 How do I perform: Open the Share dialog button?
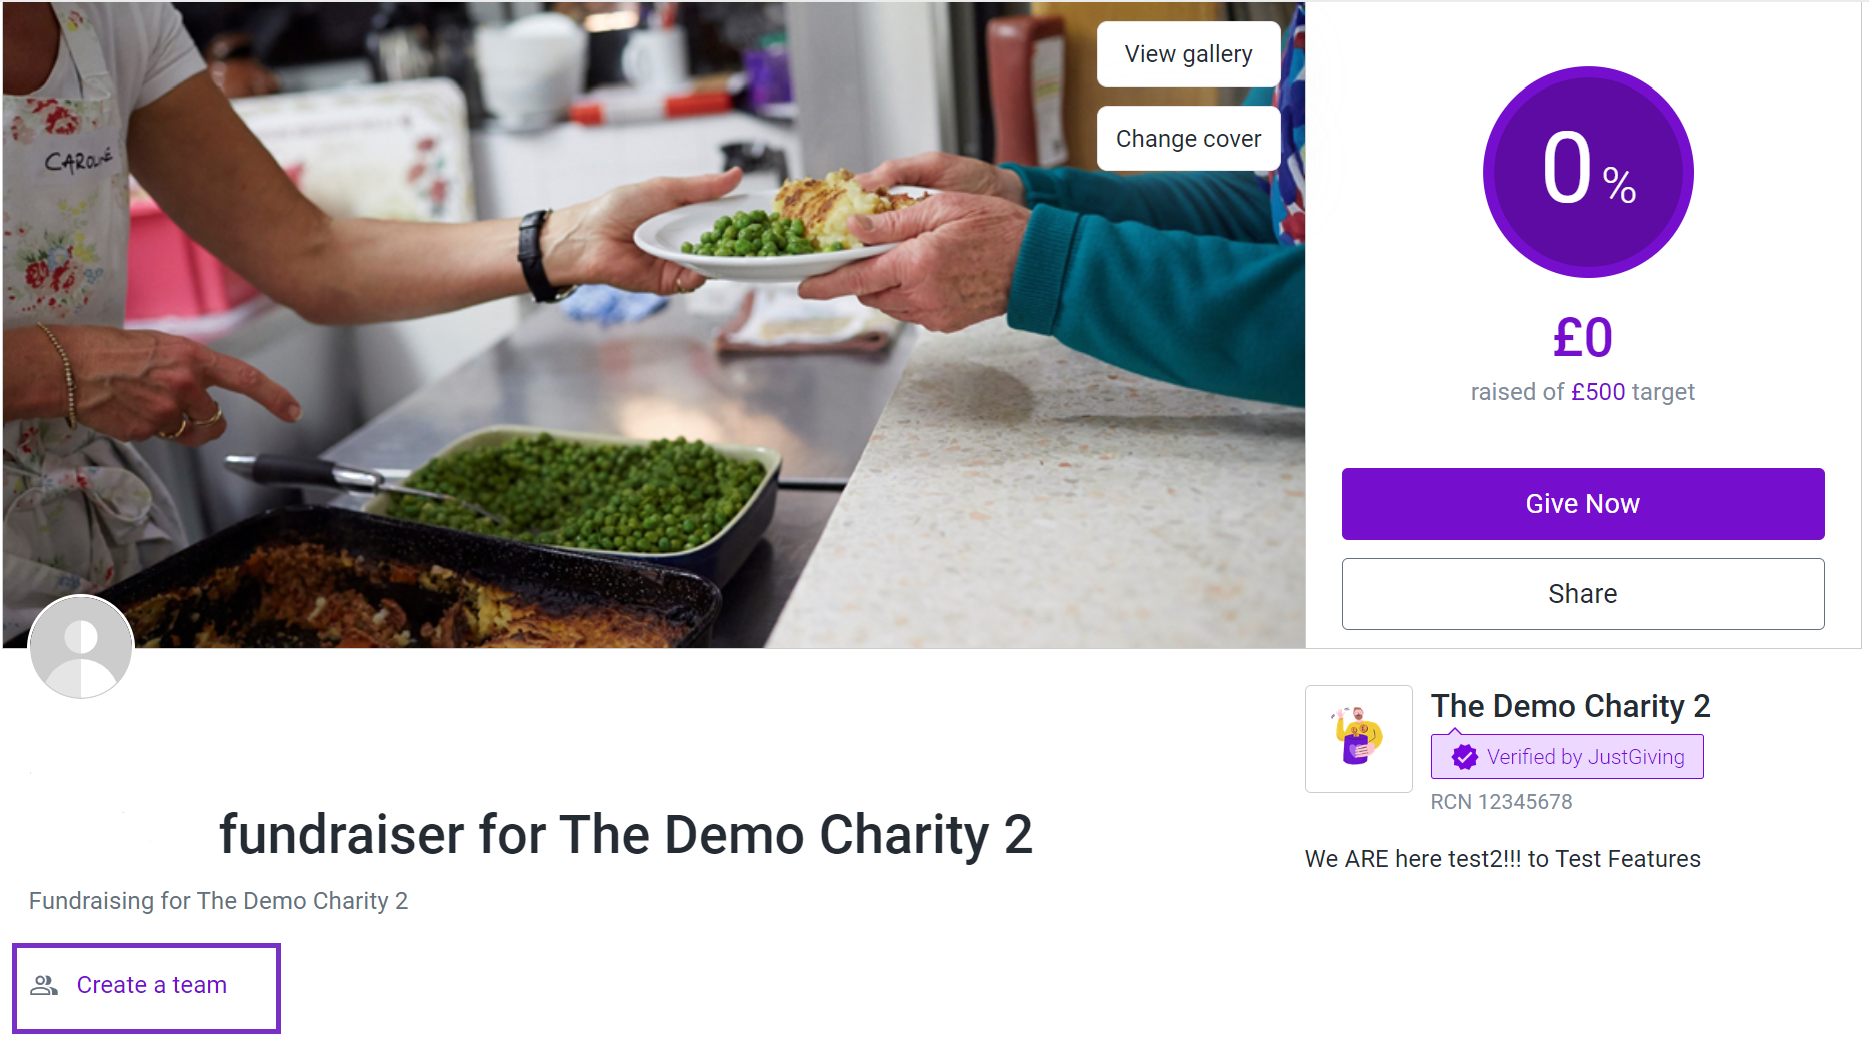click(1582, 594)
